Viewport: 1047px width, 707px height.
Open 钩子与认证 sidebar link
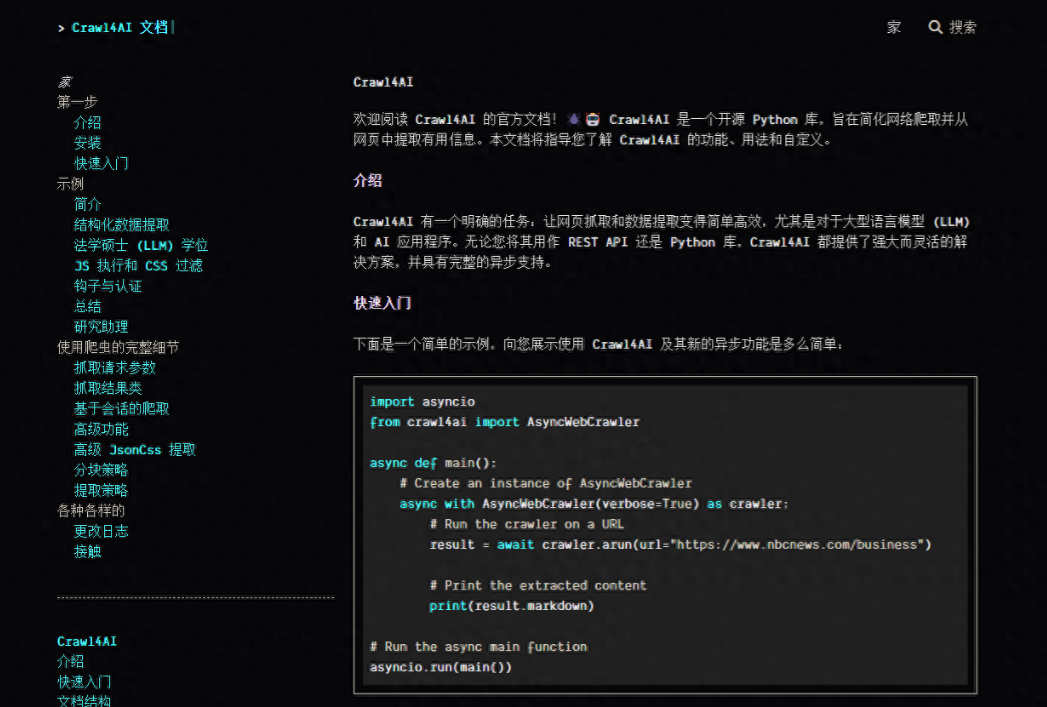[108, 286]
